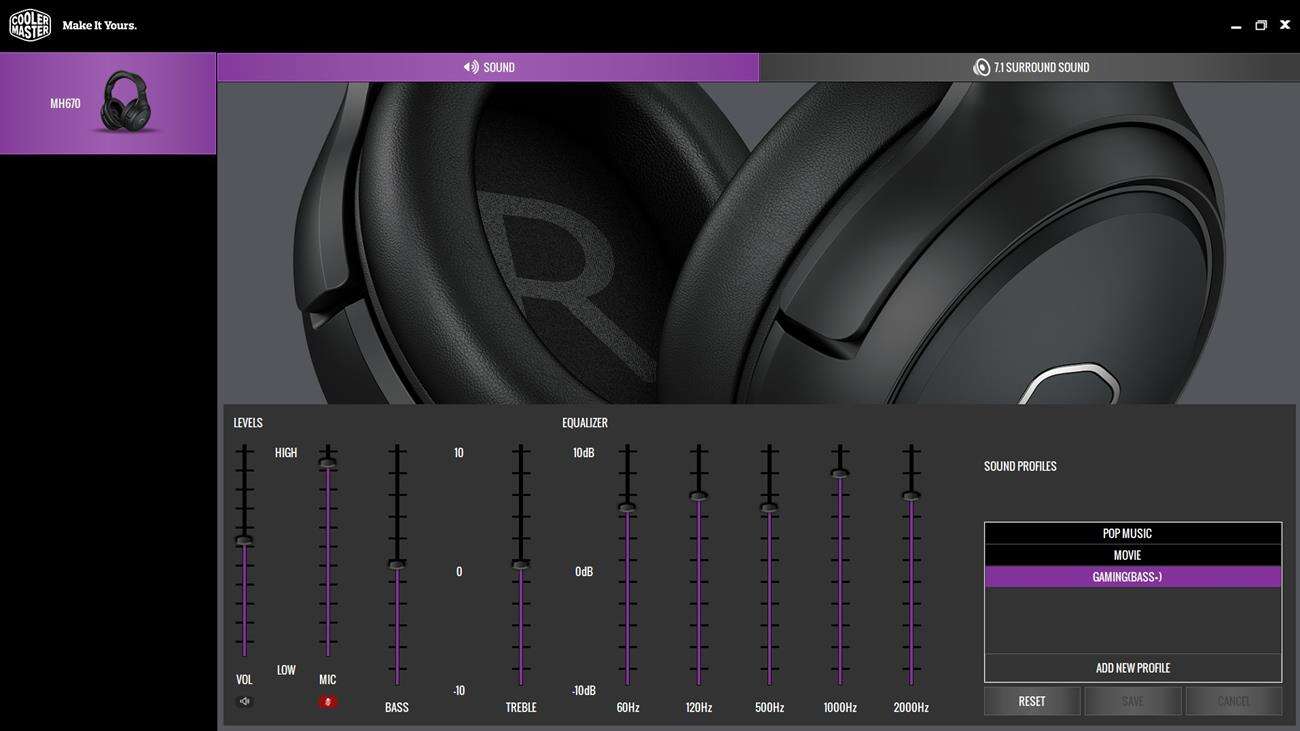The image size is (1300, 731).
Task: Select the Movie sound profile
Action: pos(1132,555)
